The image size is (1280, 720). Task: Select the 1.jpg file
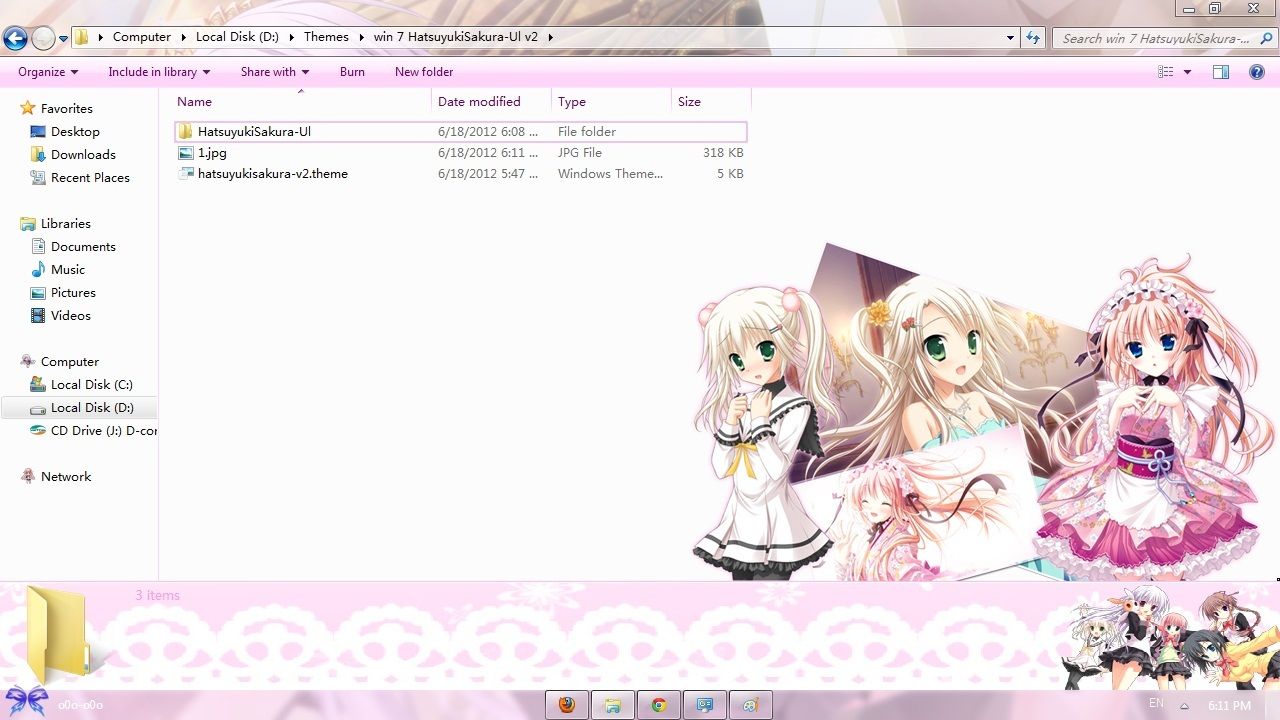point(212,153)
